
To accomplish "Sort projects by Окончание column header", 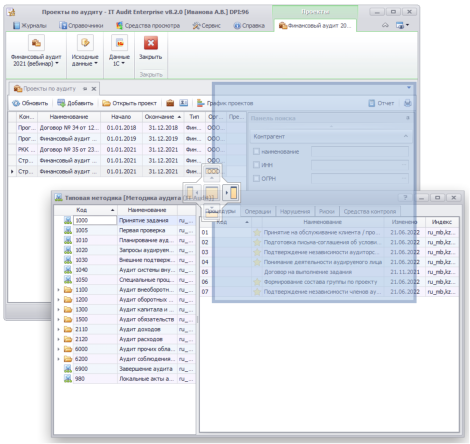I will coord(163,117).
